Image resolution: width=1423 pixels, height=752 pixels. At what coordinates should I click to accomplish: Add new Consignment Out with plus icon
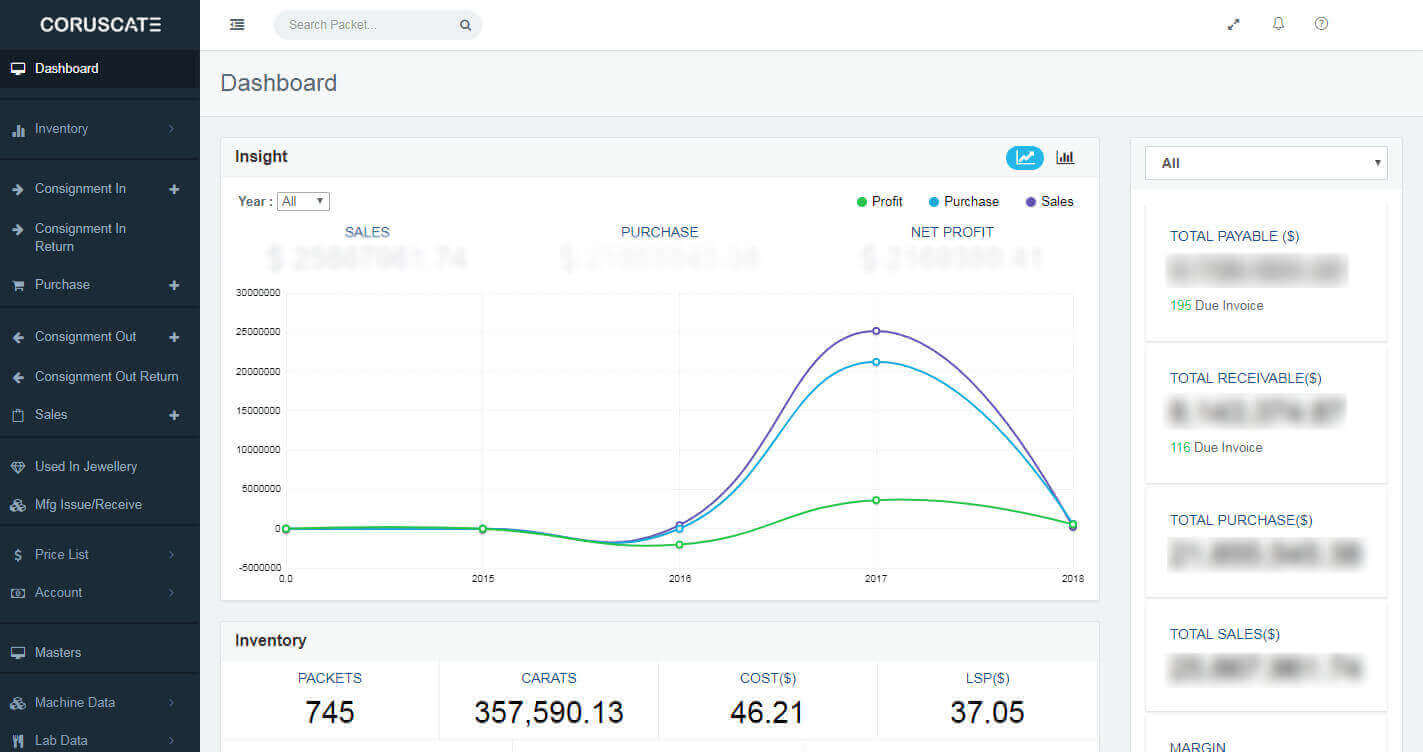coord(174,337)
